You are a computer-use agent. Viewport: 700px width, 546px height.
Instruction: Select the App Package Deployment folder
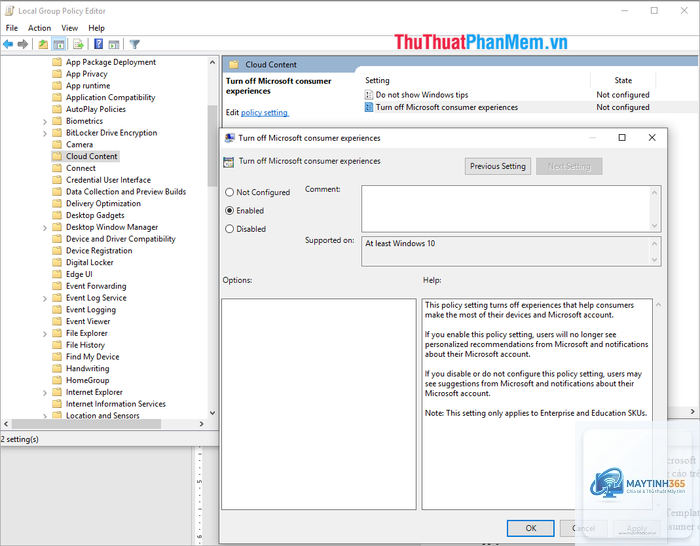point(111,62)
